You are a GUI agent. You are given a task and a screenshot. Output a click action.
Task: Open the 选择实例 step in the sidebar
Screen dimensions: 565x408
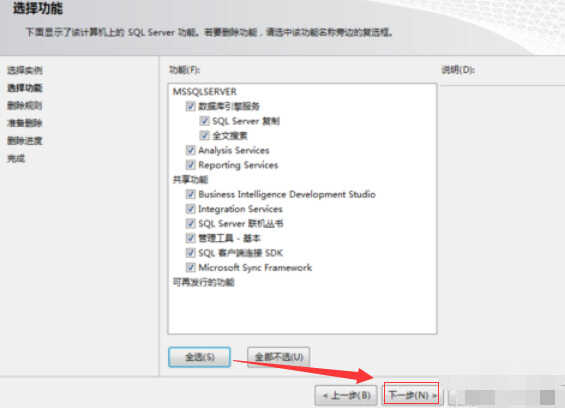click(x=25, y=70)
